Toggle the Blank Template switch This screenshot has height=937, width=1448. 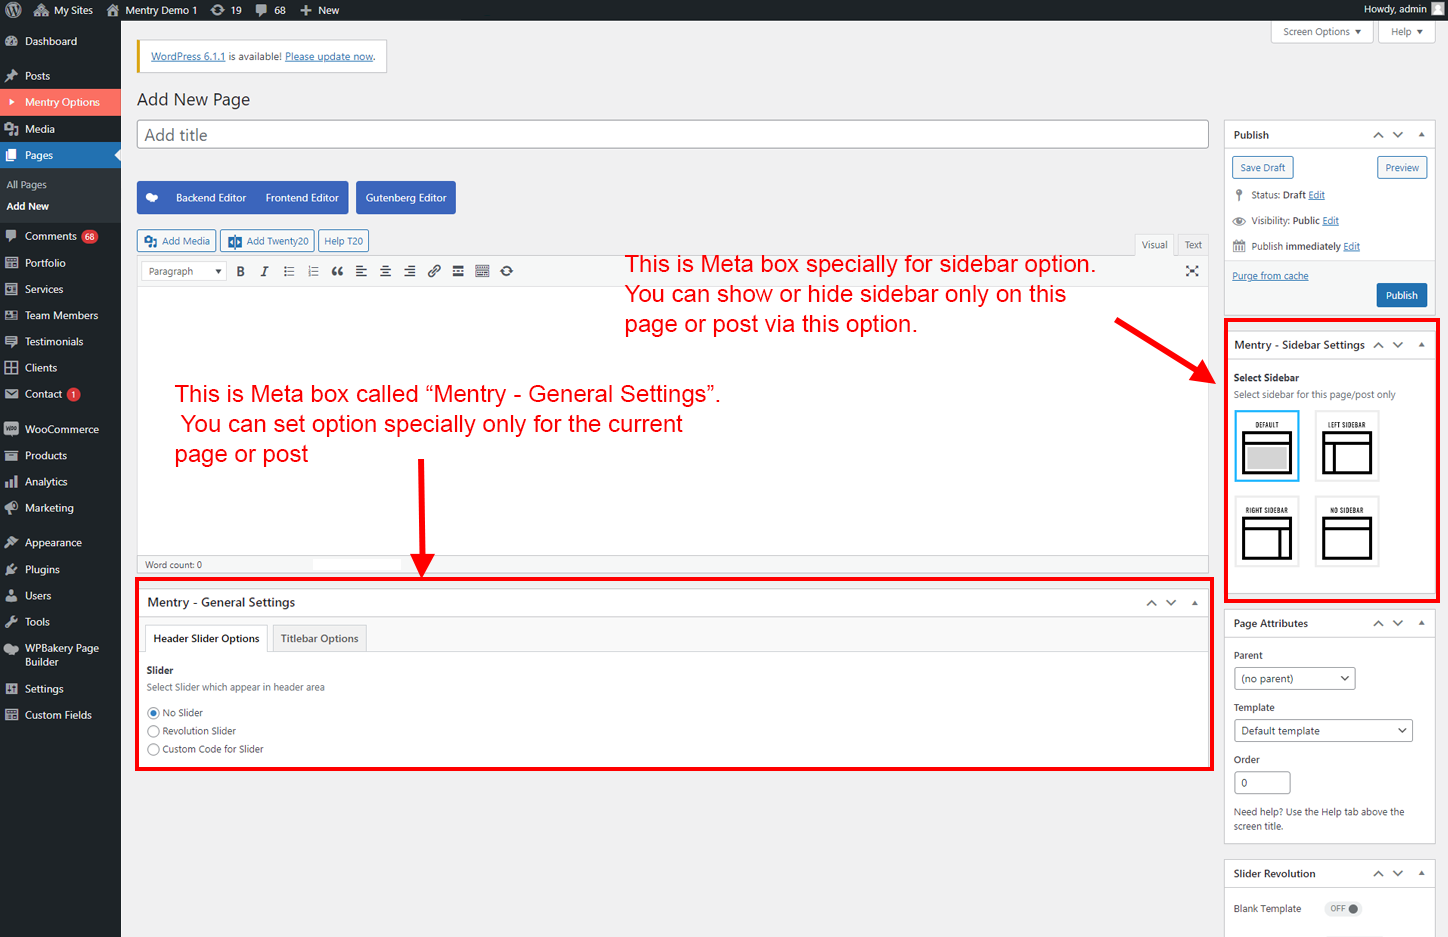coord(1344,909)
